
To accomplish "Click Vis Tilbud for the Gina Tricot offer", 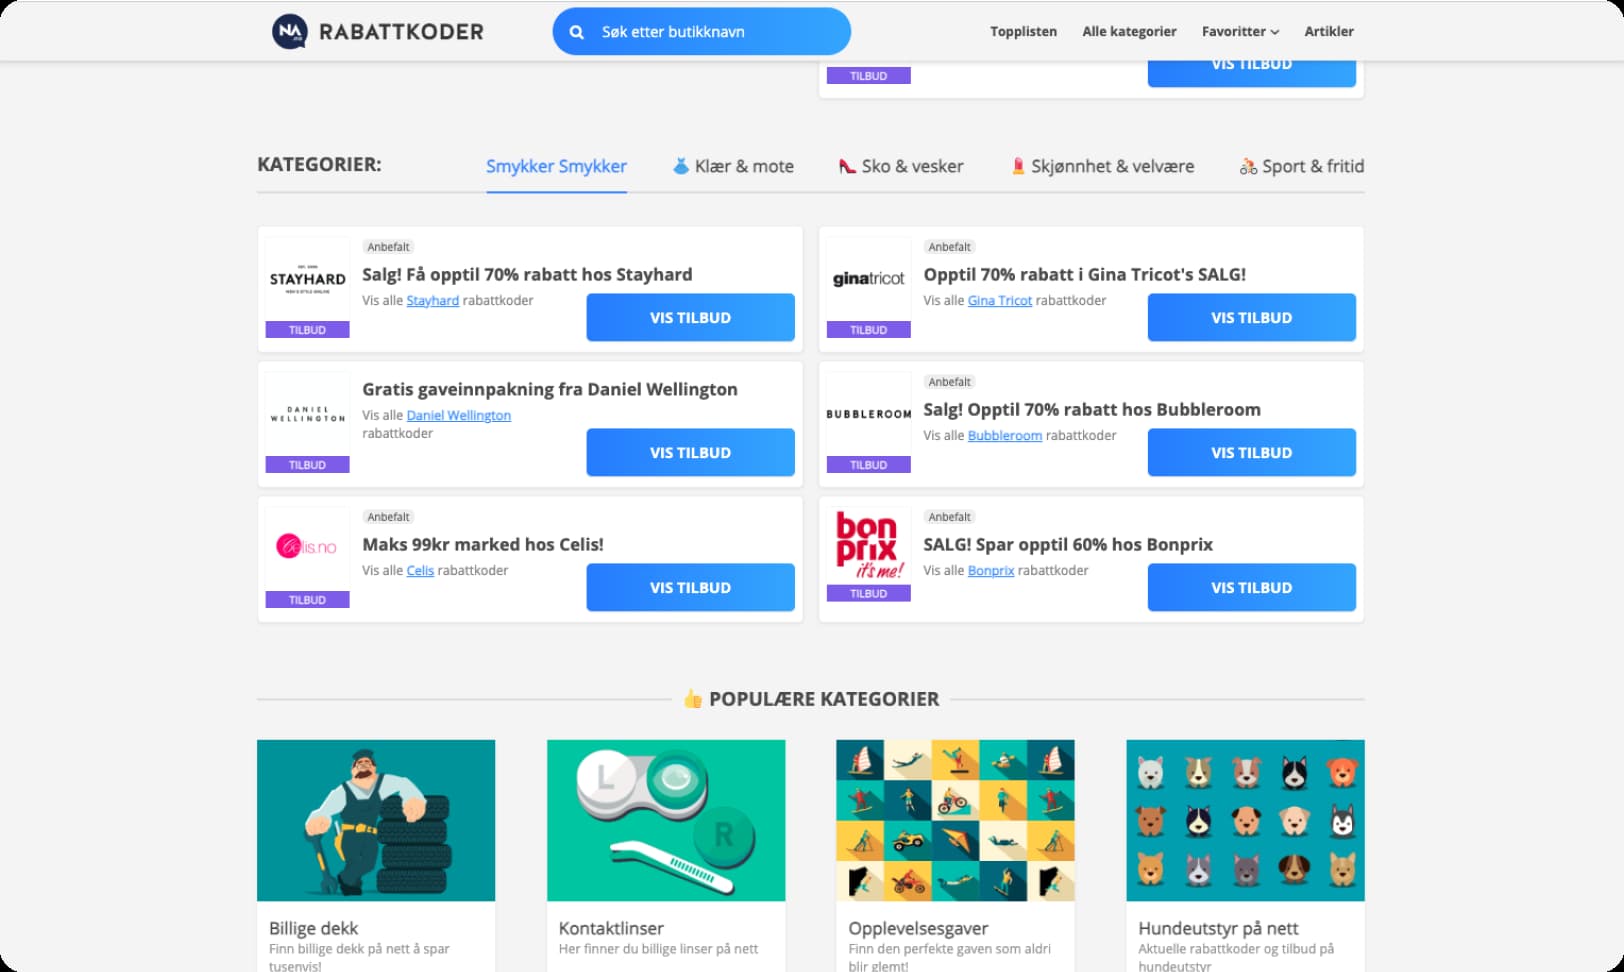I will [1251, 317].
